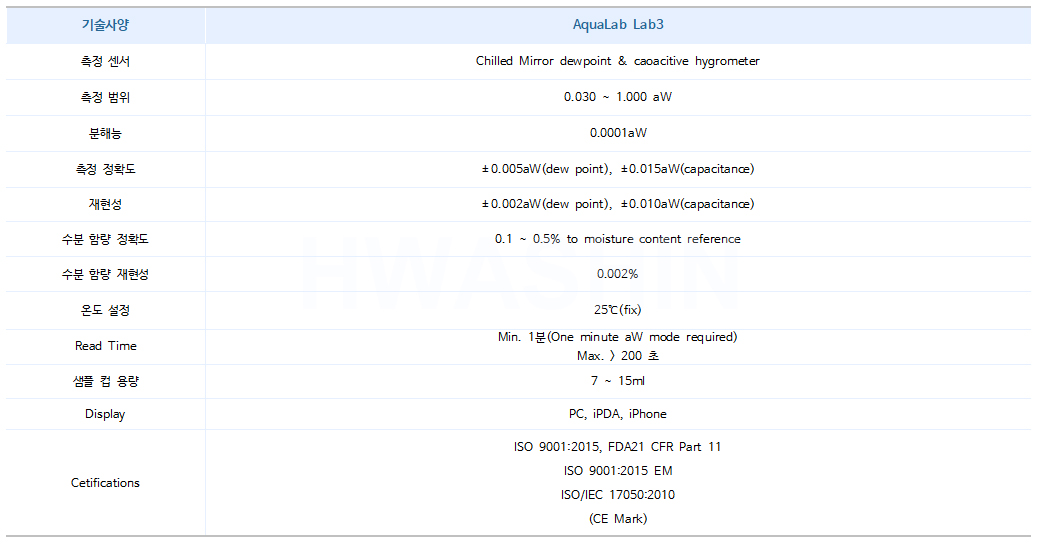This screenshot has height=546, width=1040.
Task: Click the Chilled Mirror dewpoint sensor value
Action: click(x=618, y=61)
